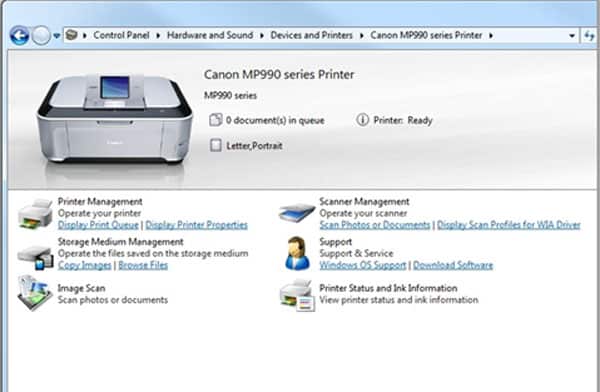This screenshot has width=600, height=392.
Task: Go to Hardware and Sound breadcrumb
Action: (x=210, y=35)
